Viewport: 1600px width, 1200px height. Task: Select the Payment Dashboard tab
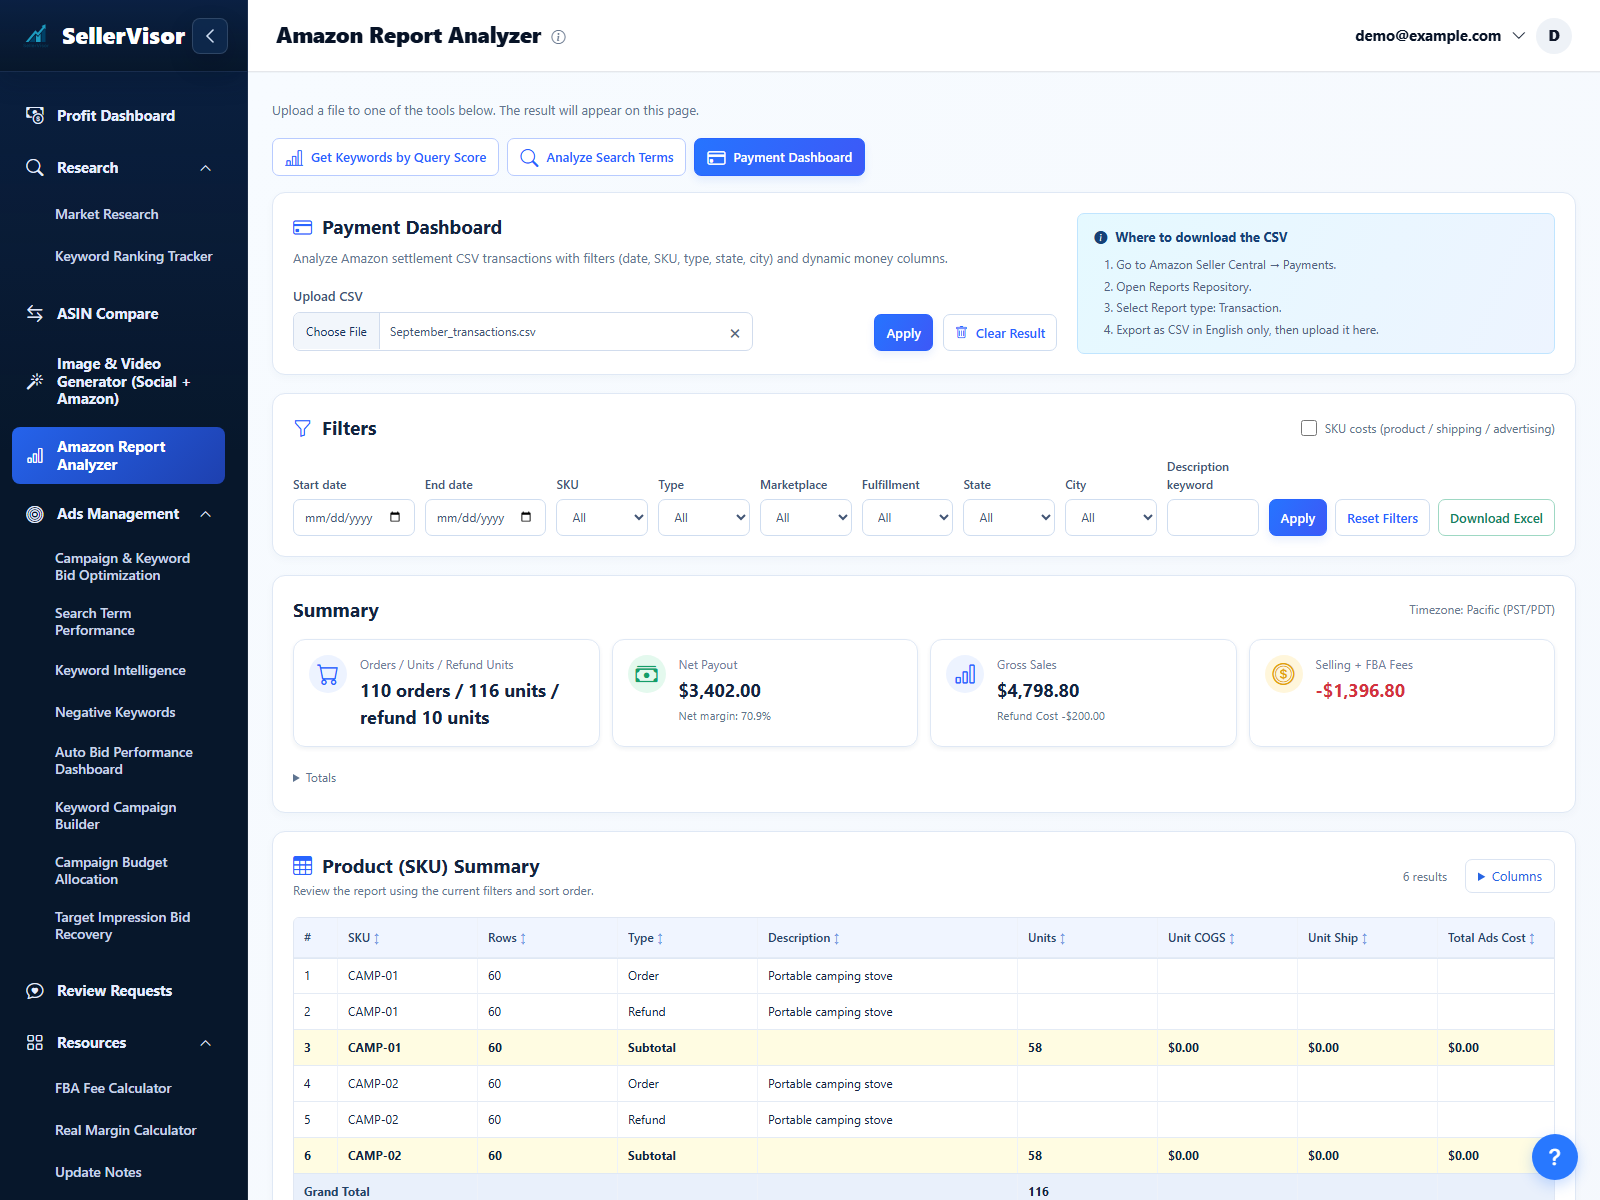tap(779, 157)
